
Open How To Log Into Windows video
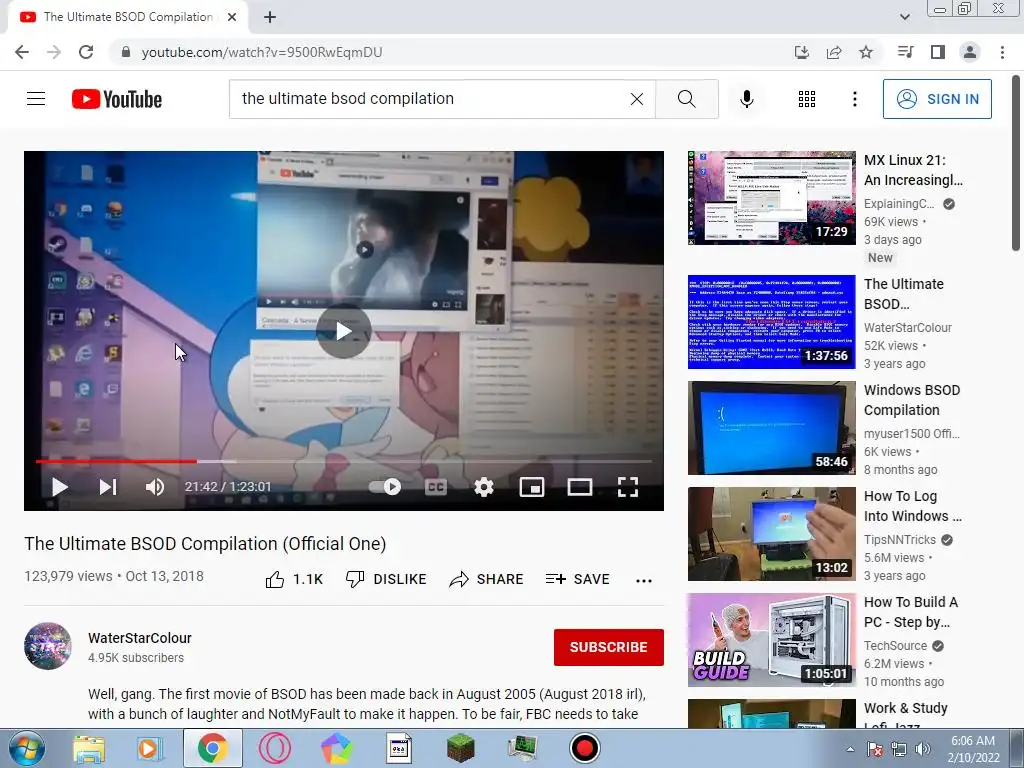point(912,506)
